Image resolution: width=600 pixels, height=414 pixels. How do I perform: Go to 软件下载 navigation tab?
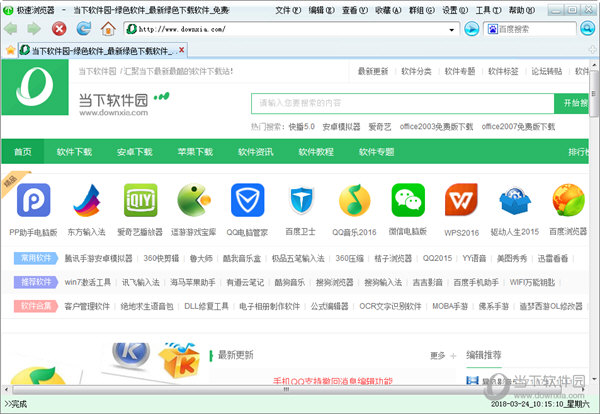pos(74,152)
